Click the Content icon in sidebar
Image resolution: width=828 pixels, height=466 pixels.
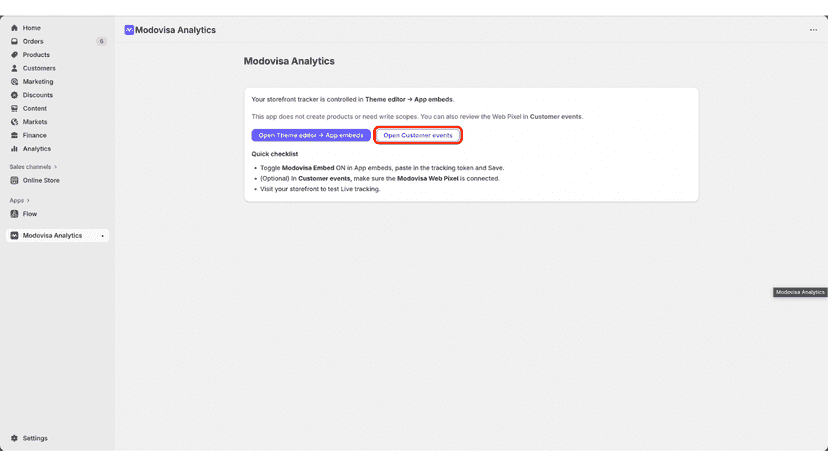coord(14,108)
